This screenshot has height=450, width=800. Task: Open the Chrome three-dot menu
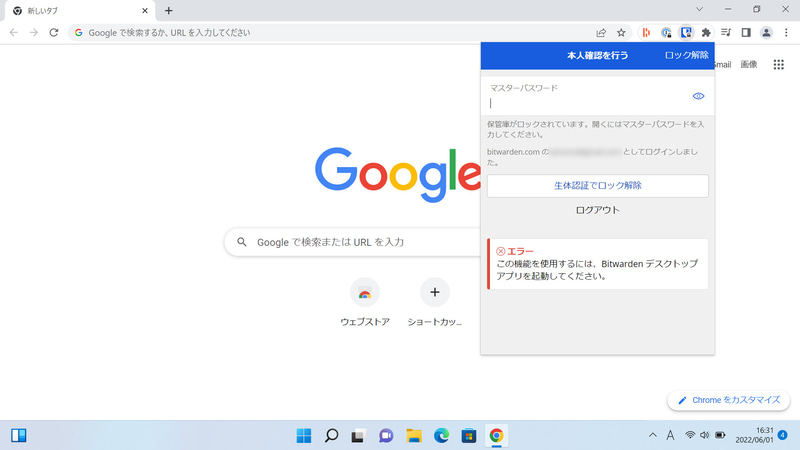tap(786, 33)
